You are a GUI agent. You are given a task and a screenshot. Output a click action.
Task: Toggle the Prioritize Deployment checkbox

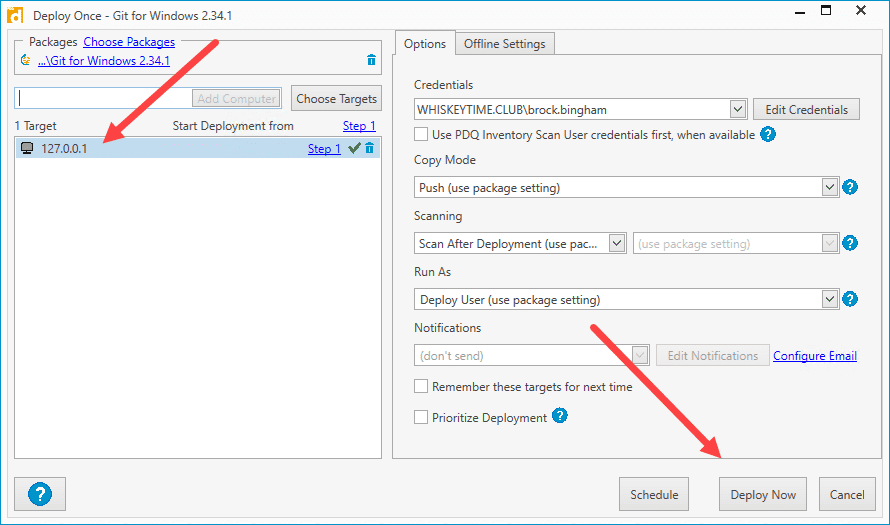pyautogui.click(x=421, y=417)
